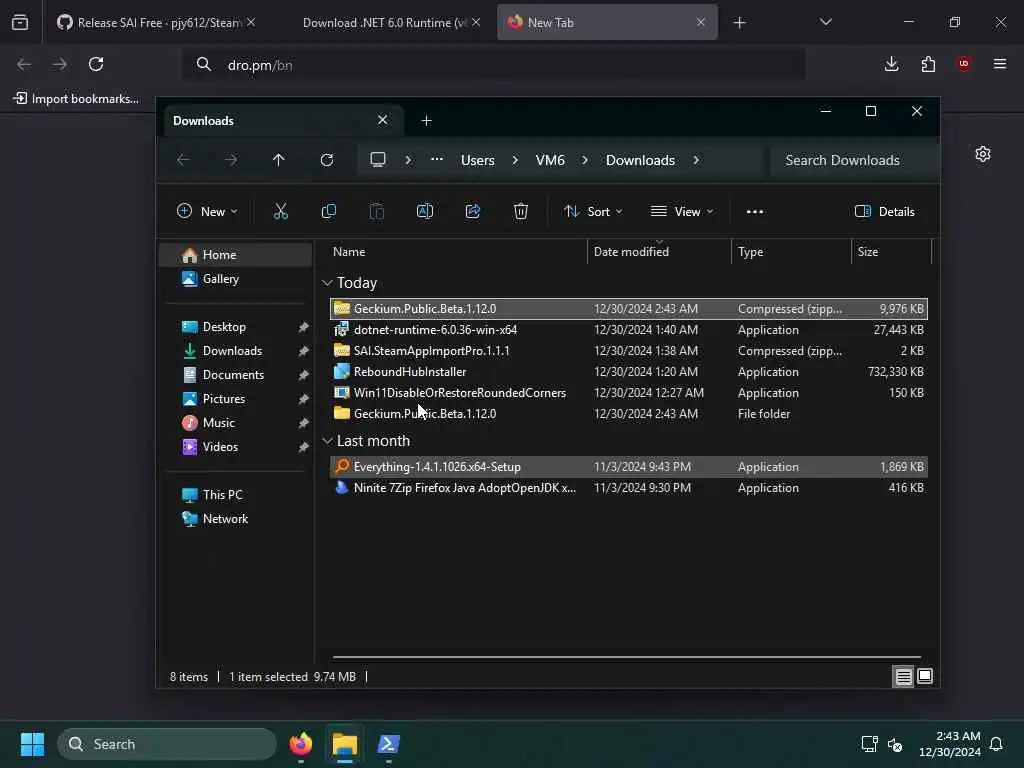Select the ReboundHubInstaller application file

click(629, 372)
